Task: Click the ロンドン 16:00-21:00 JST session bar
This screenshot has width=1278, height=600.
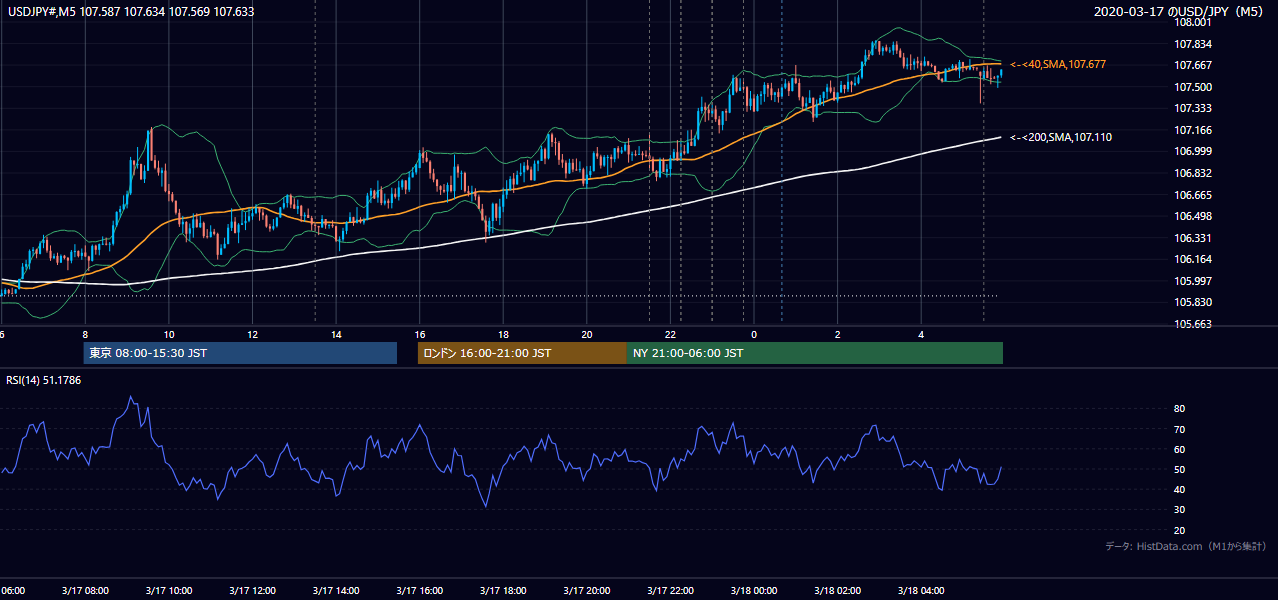Action: 522,353
